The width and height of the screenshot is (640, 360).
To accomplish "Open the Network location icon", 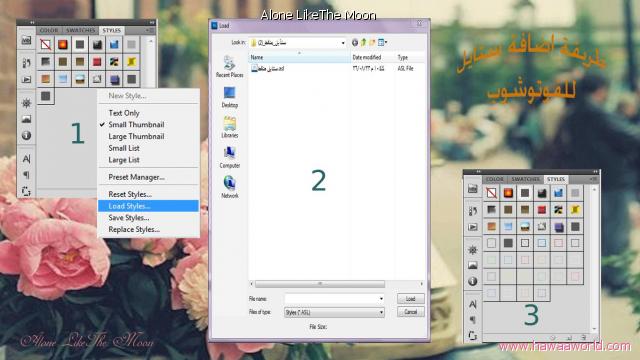I will (229, 187).
